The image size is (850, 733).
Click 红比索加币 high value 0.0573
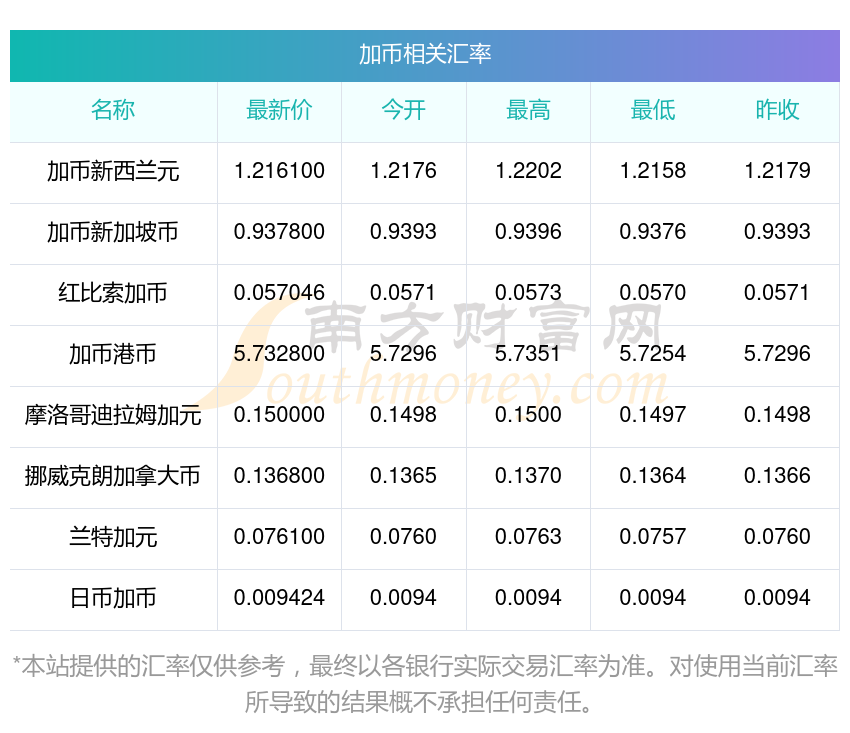coord(528,293)
